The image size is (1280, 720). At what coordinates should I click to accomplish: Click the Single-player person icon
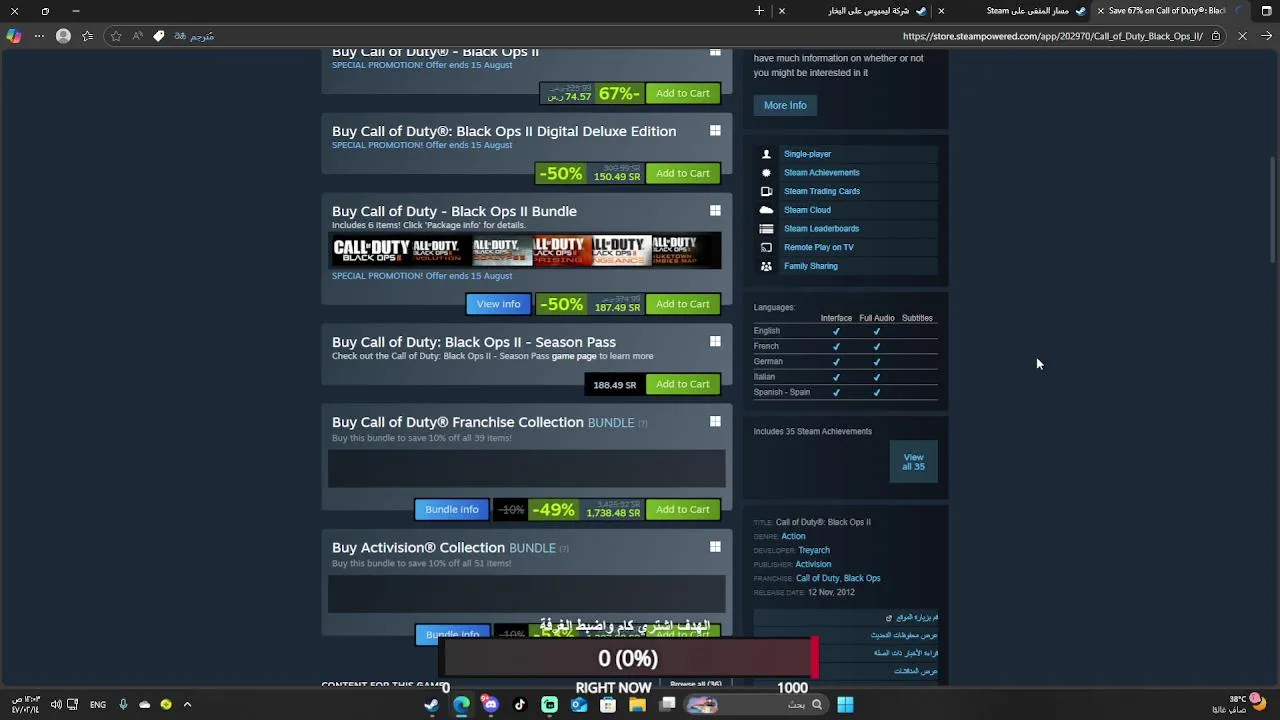coord(766,154)
